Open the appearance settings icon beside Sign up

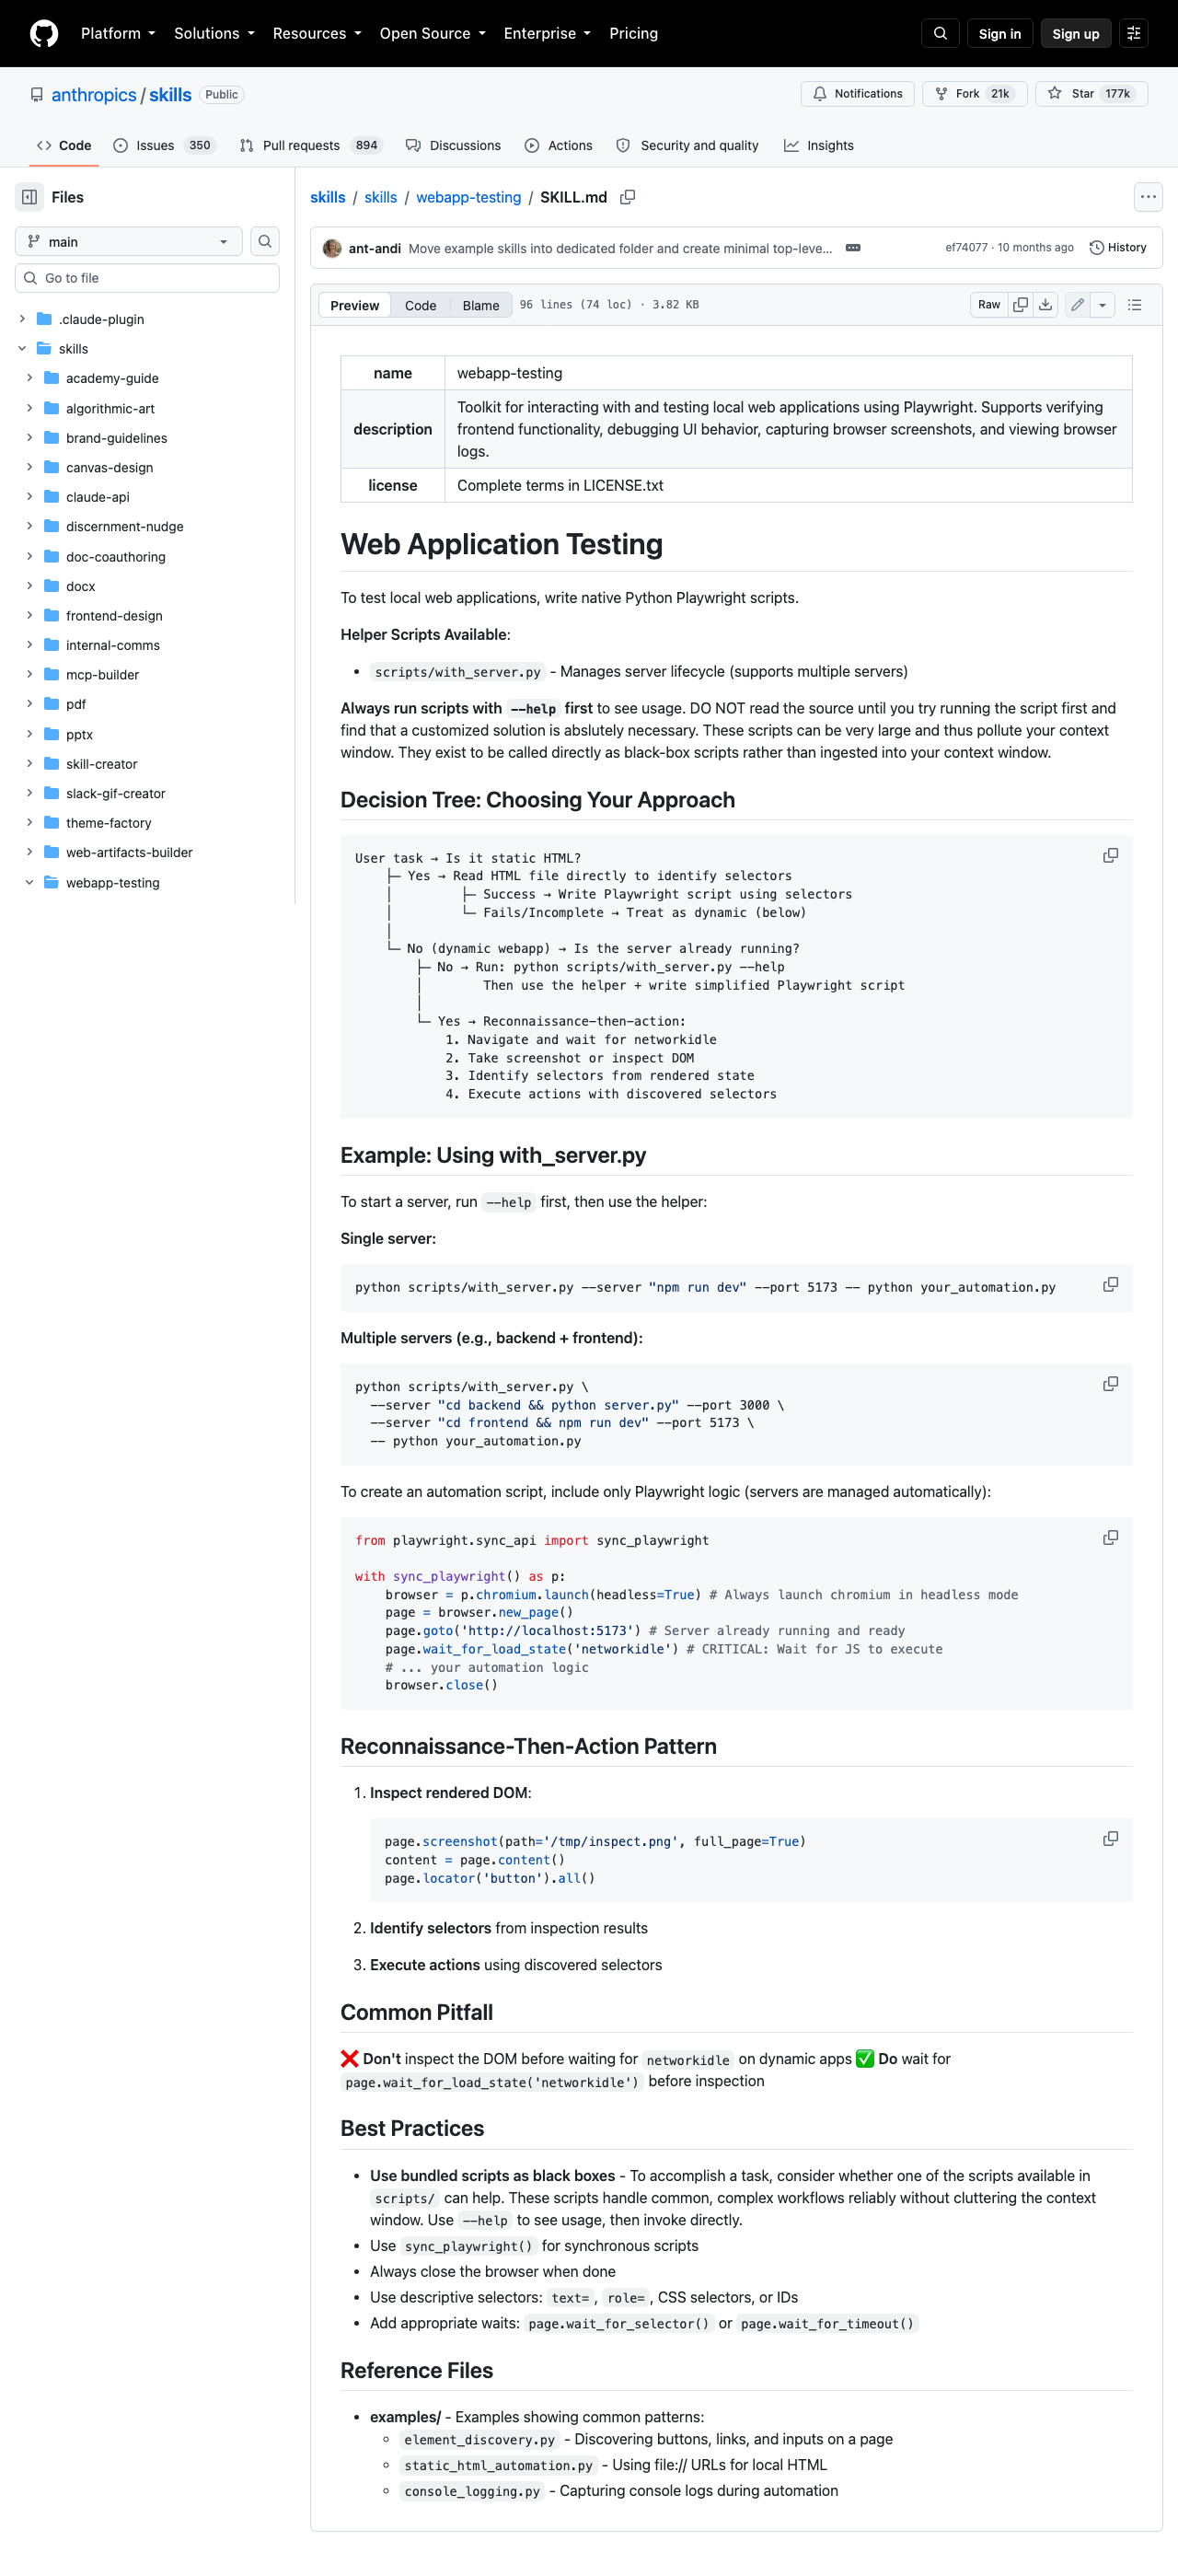(x=1133, y=34)
